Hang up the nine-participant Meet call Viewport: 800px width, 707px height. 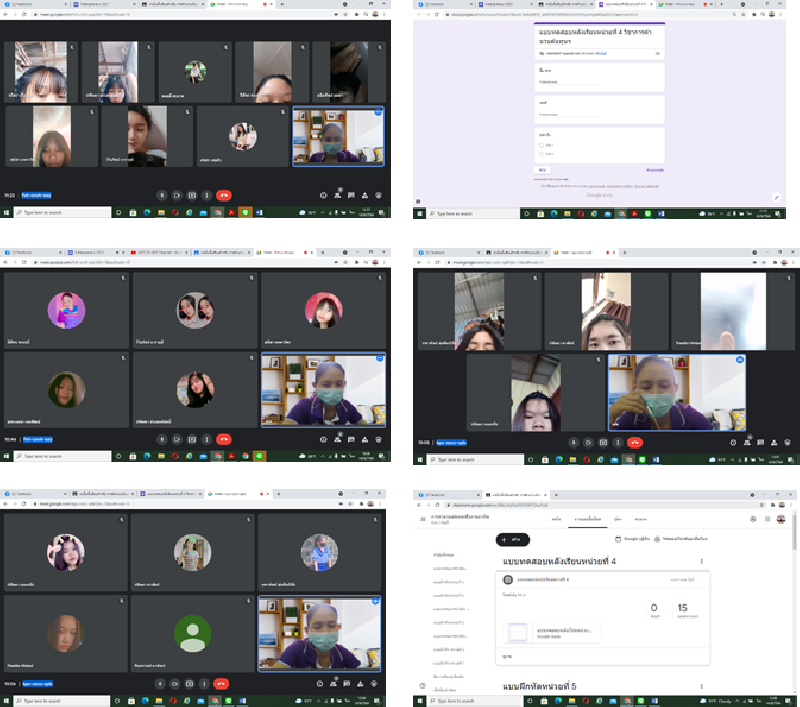pyautogui.click(x=223, y=195)
